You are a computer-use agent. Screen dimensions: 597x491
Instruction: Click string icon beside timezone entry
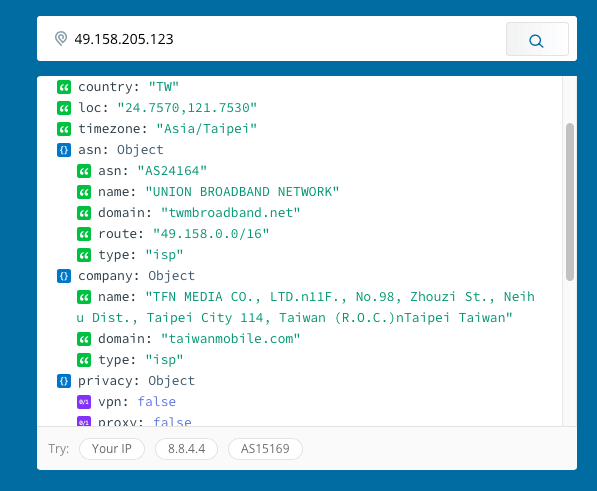point(64,129)
